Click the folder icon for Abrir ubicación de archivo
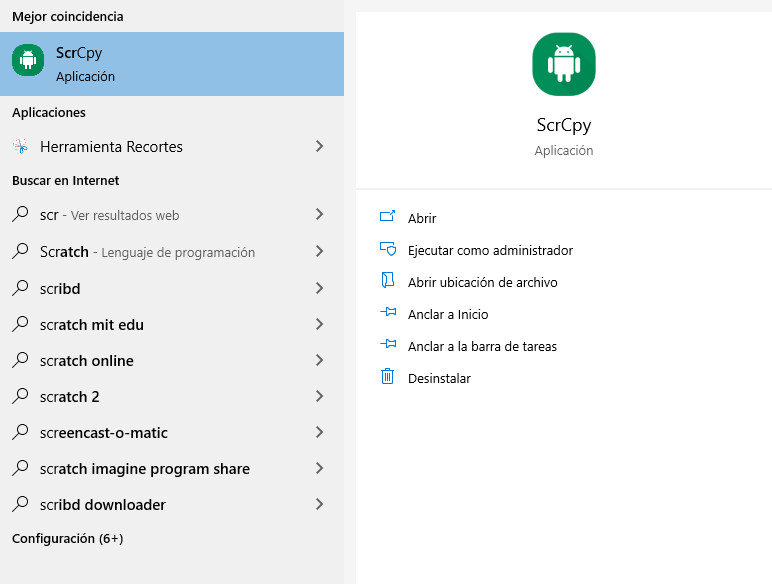The height and width of the screenshot is (584, 772). click(387, 280)
